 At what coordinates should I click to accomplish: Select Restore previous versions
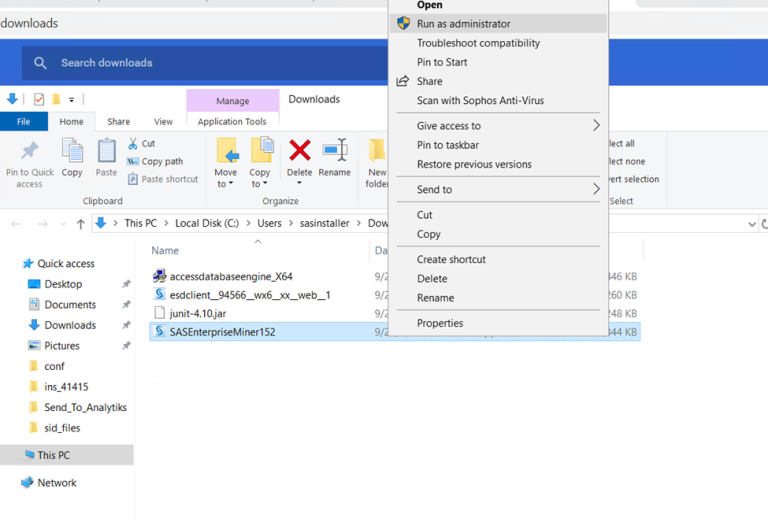499,164
